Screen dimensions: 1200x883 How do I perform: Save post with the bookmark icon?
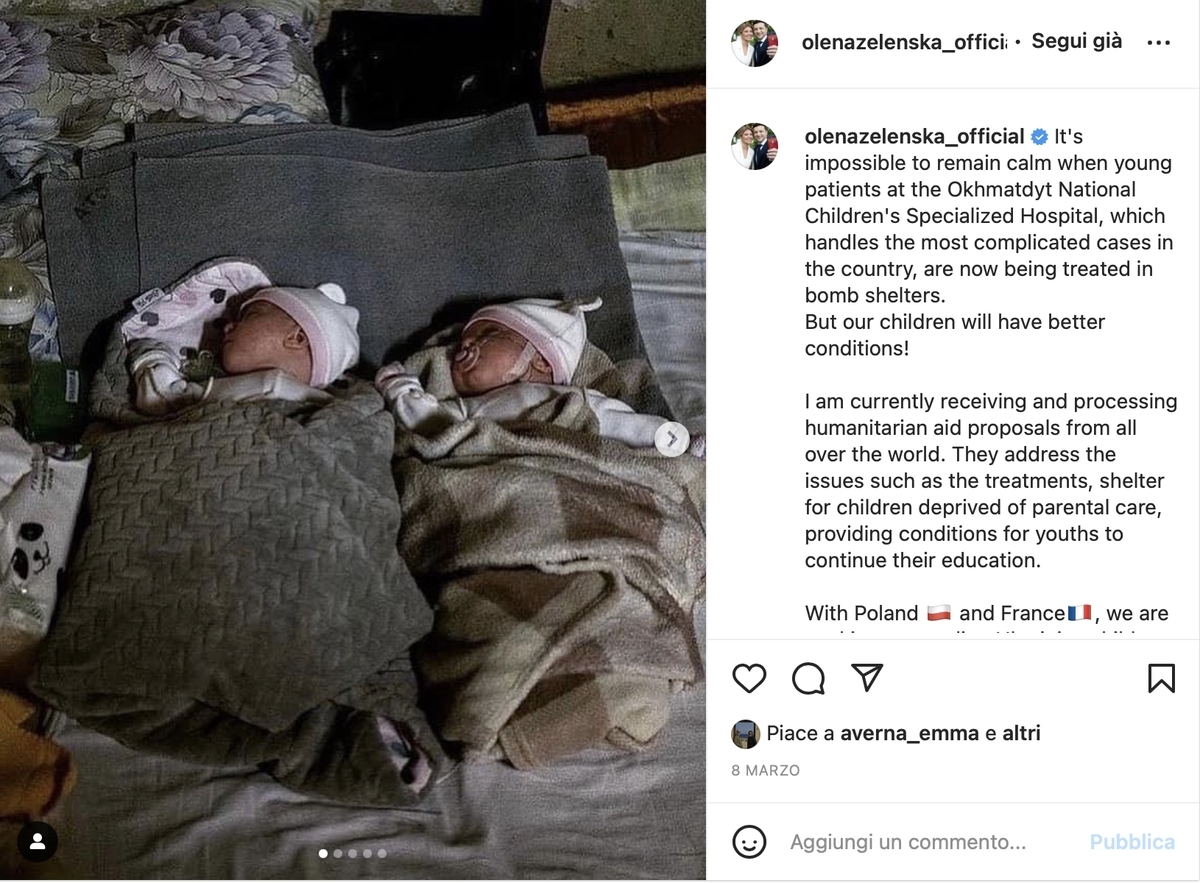point(1161,679)
